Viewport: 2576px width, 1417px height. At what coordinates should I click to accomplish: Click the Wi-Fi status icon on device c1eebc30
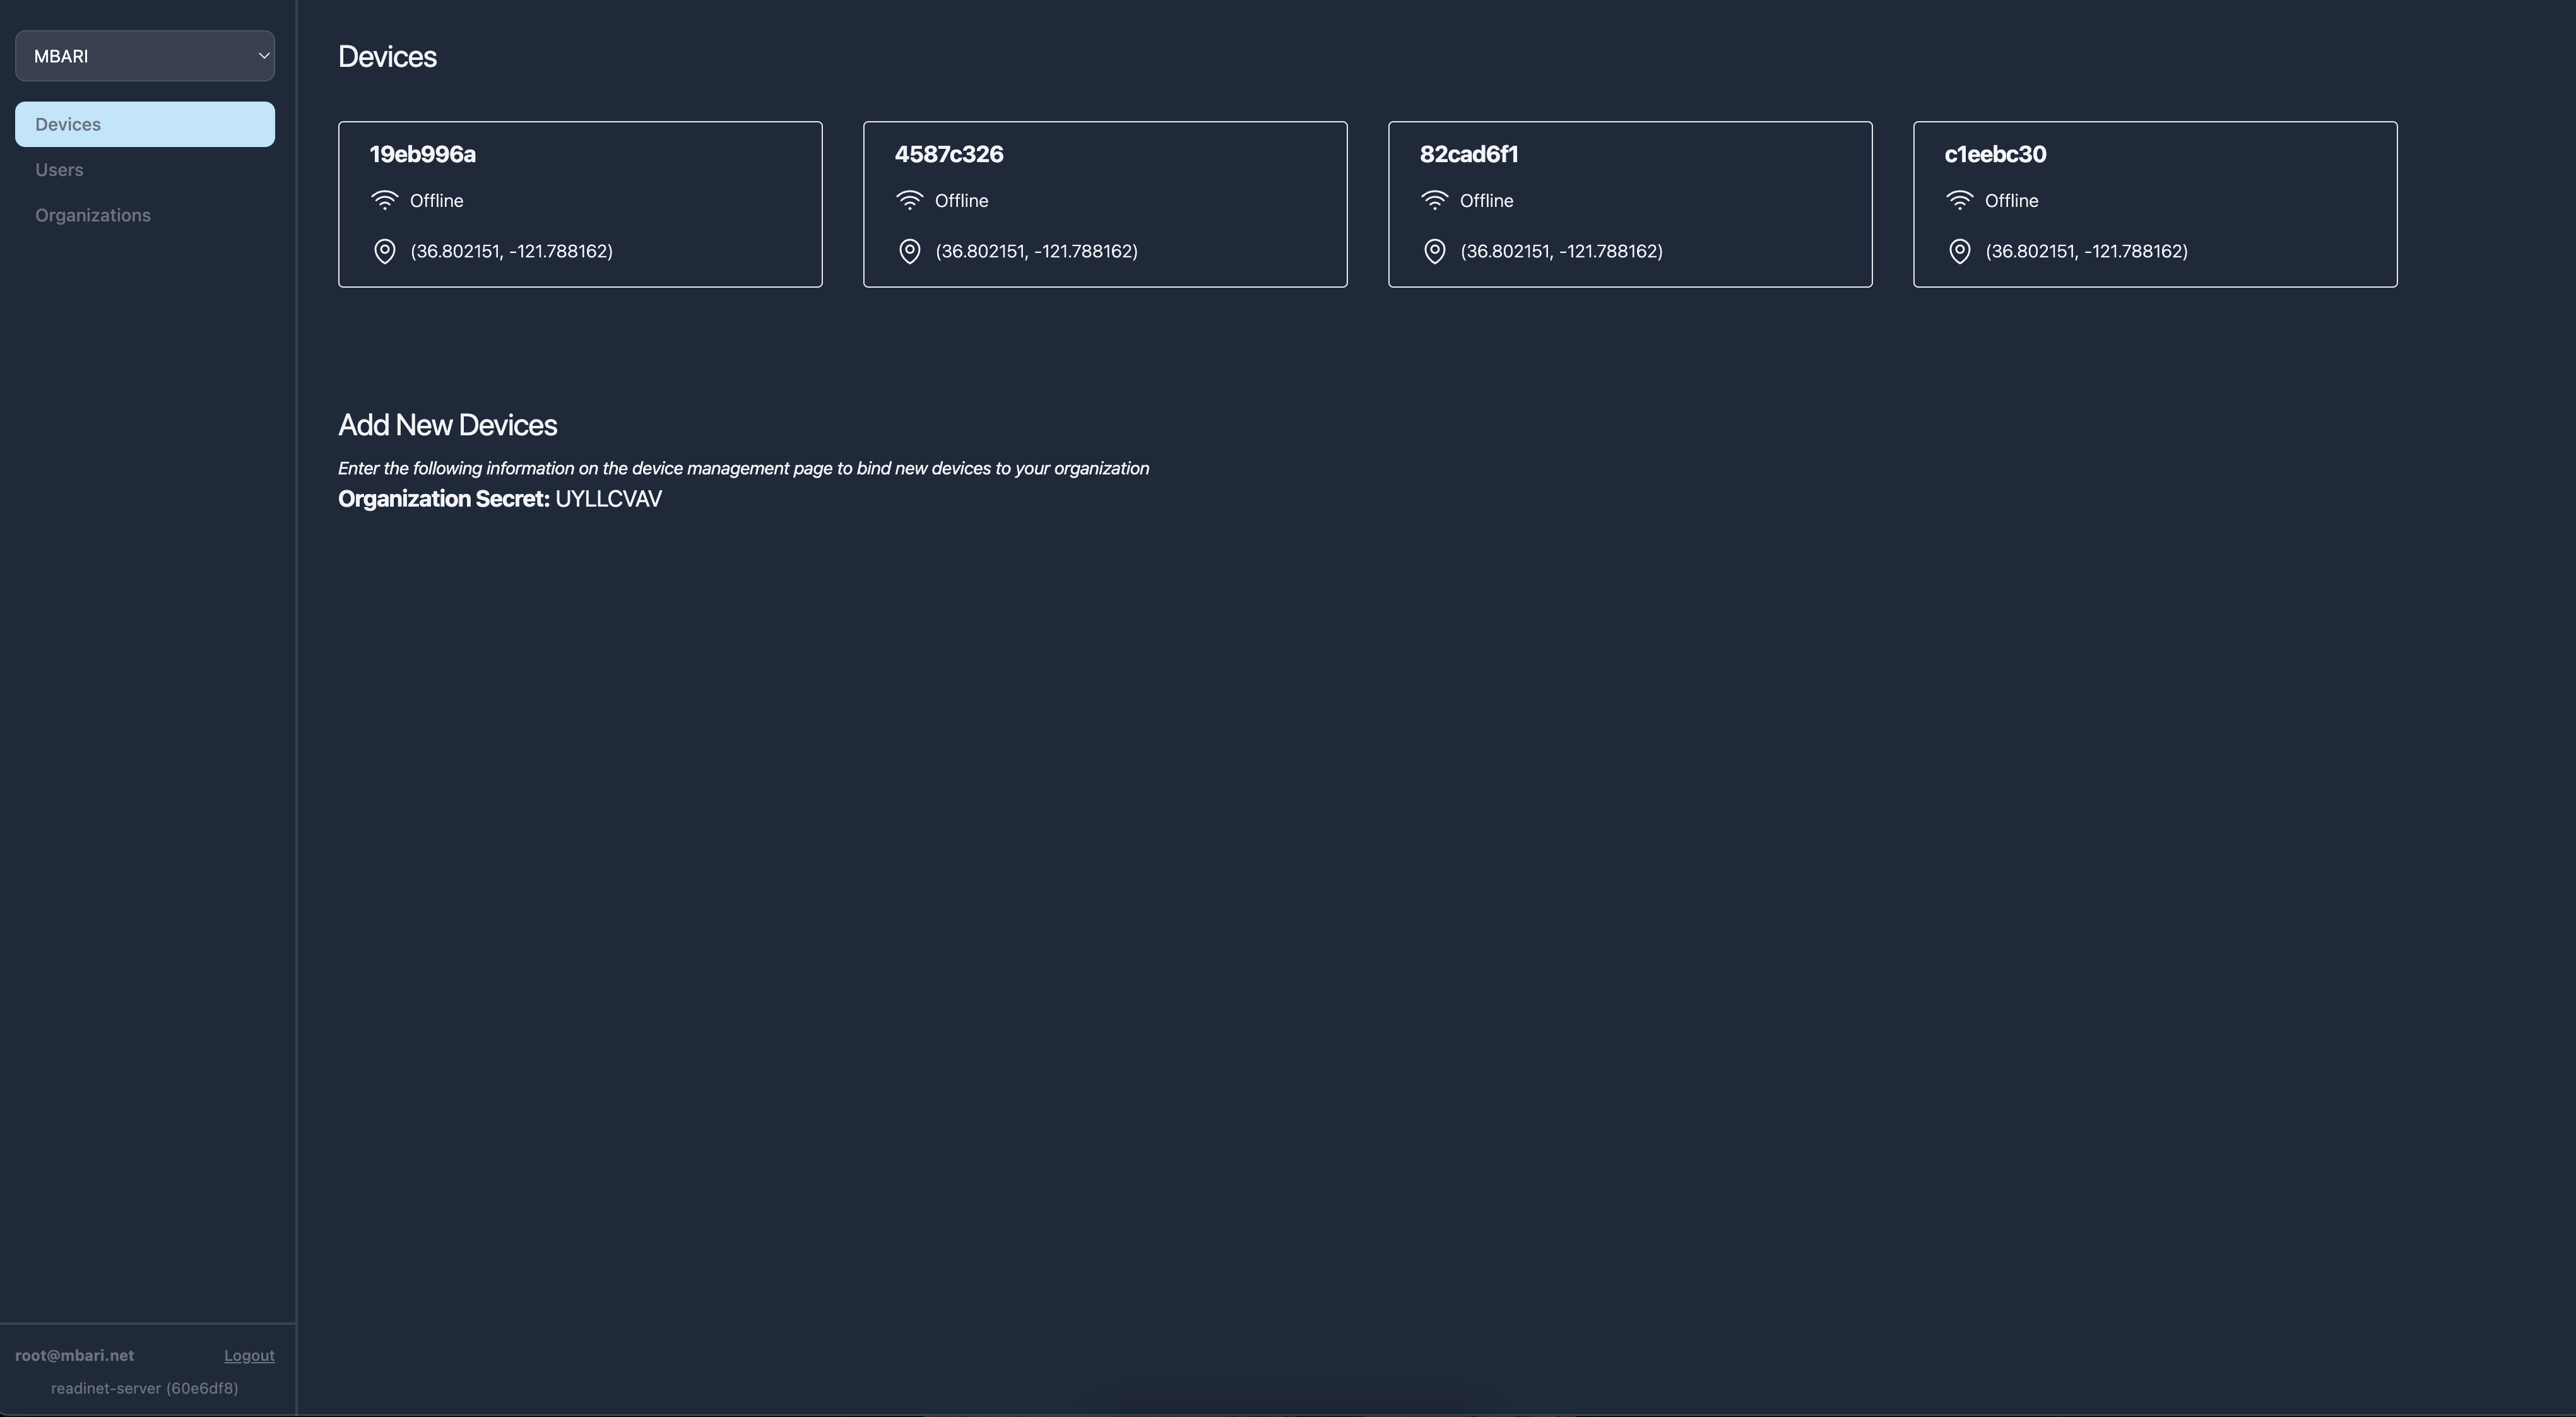point(1960,200)
